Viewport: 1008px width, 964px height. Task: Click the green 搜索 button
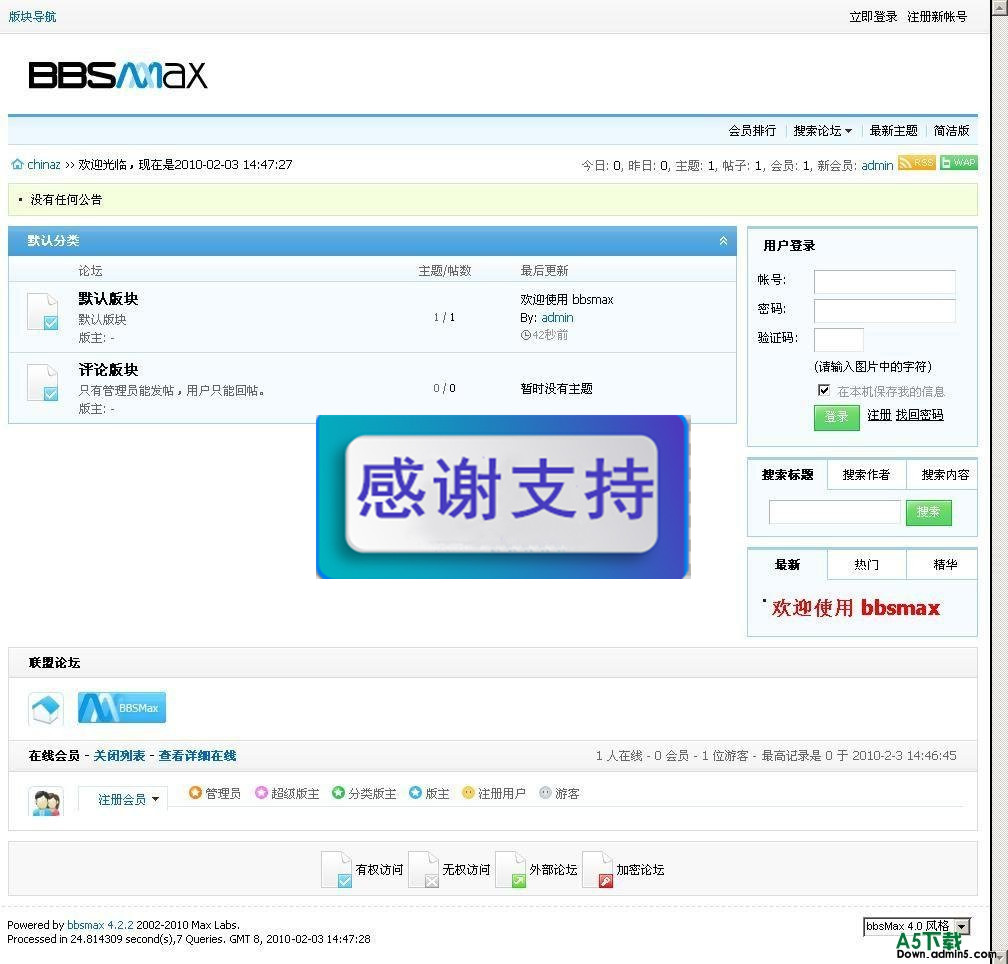point(928,513)
